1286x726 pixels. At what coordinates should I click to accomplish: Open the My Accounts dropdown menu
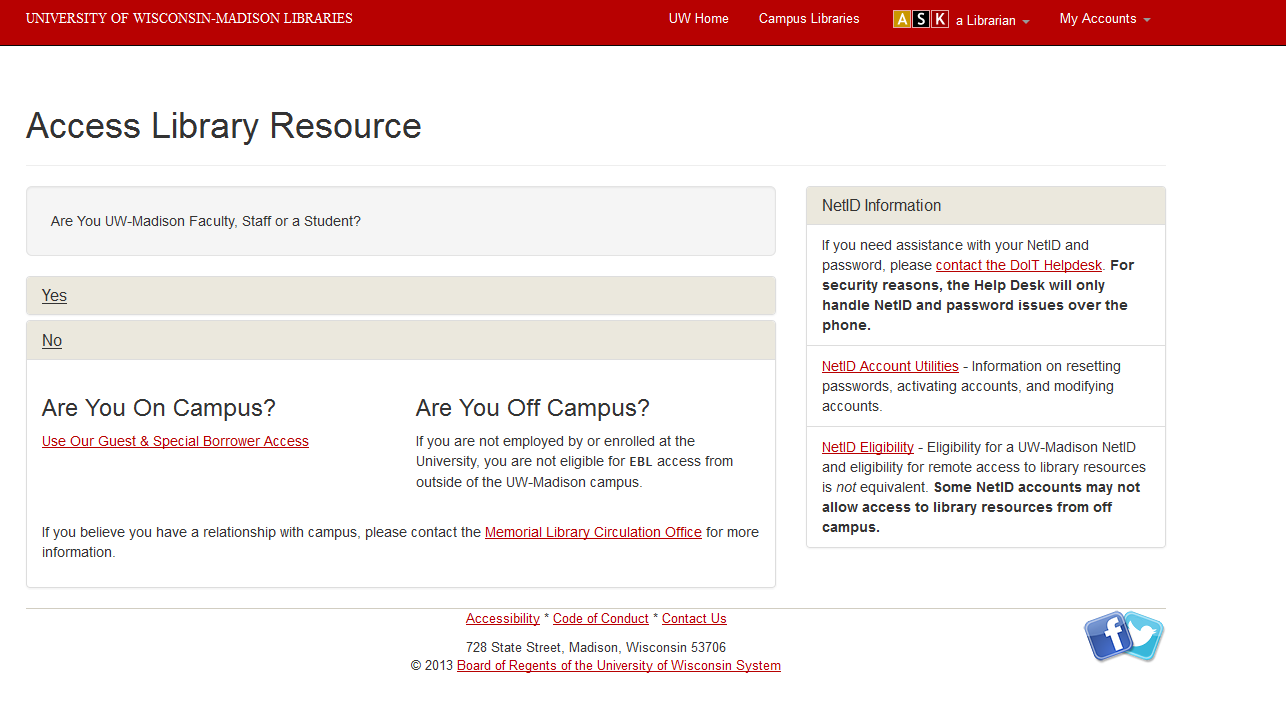(x=1105, y=19)
